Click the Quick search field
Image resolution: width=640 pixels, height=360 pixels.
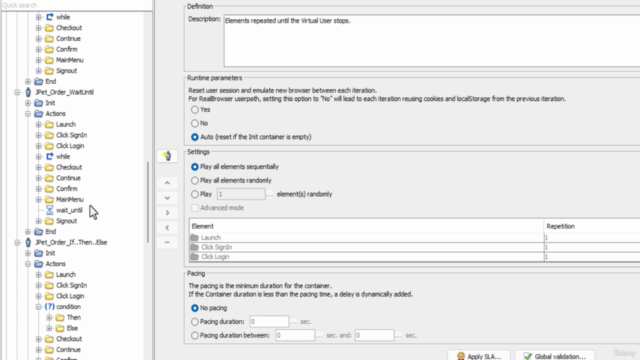click(77, 5)
